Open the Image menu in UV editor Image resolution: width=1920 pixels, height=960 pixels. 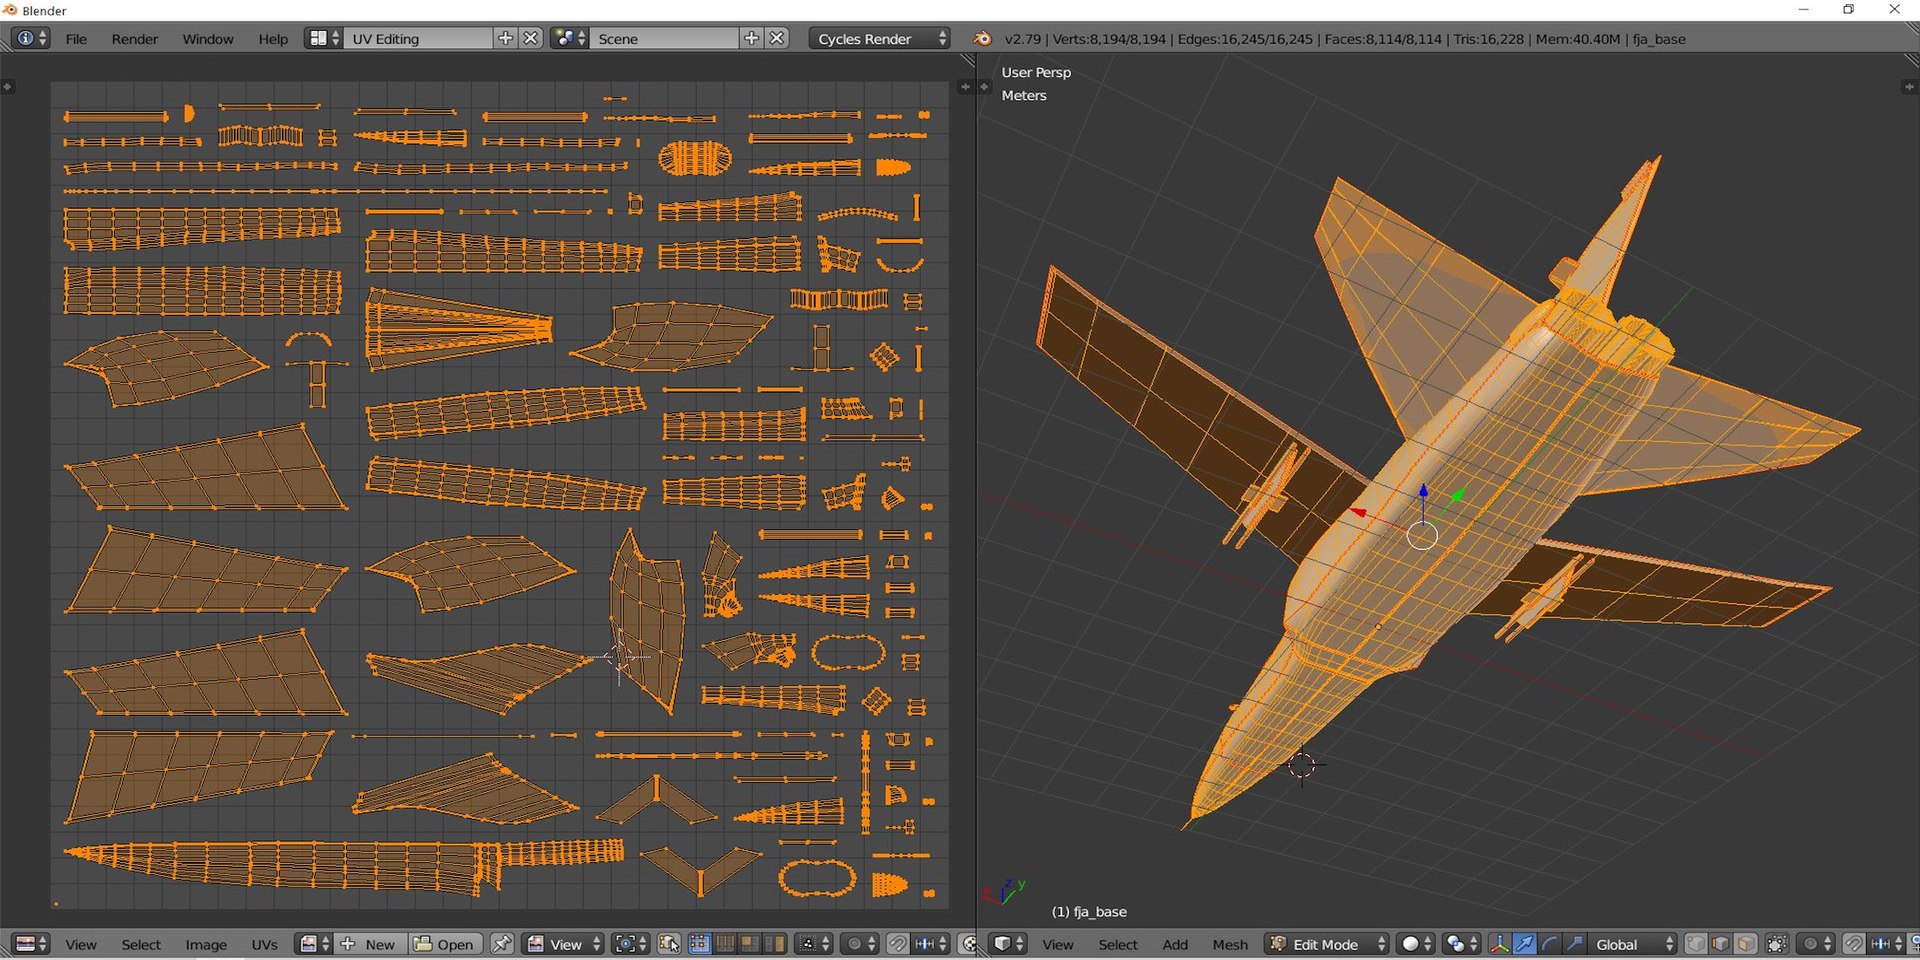coord(206,945)
